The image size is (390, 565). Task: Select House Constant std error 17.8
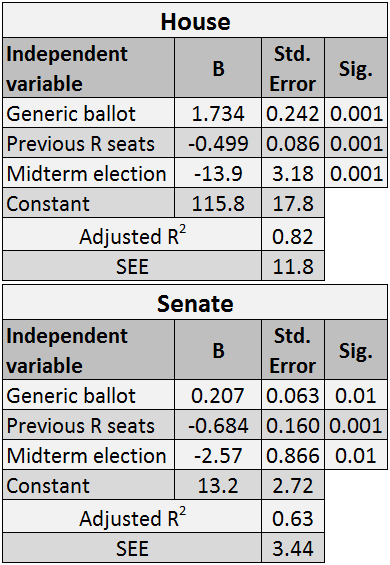293,203
